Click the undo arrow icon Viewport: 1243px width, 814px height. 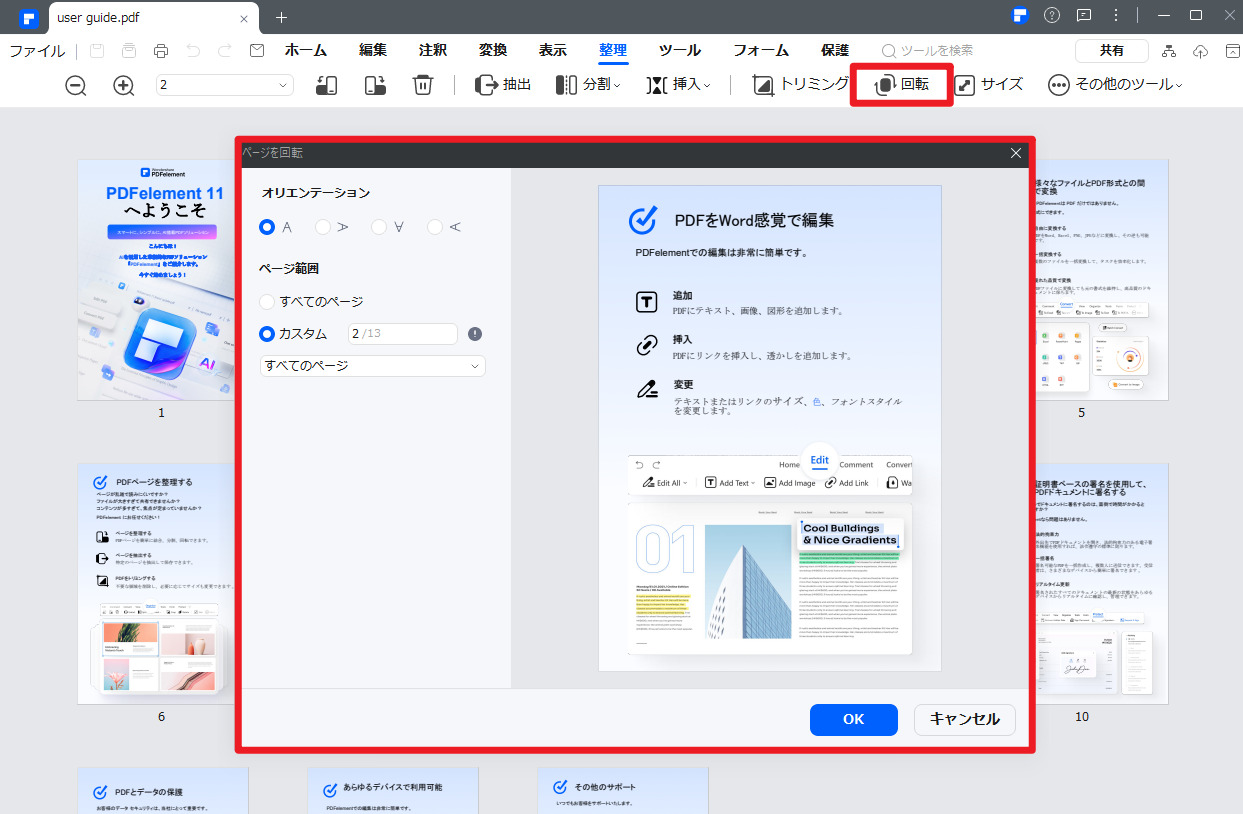click(x=193, y=51)
